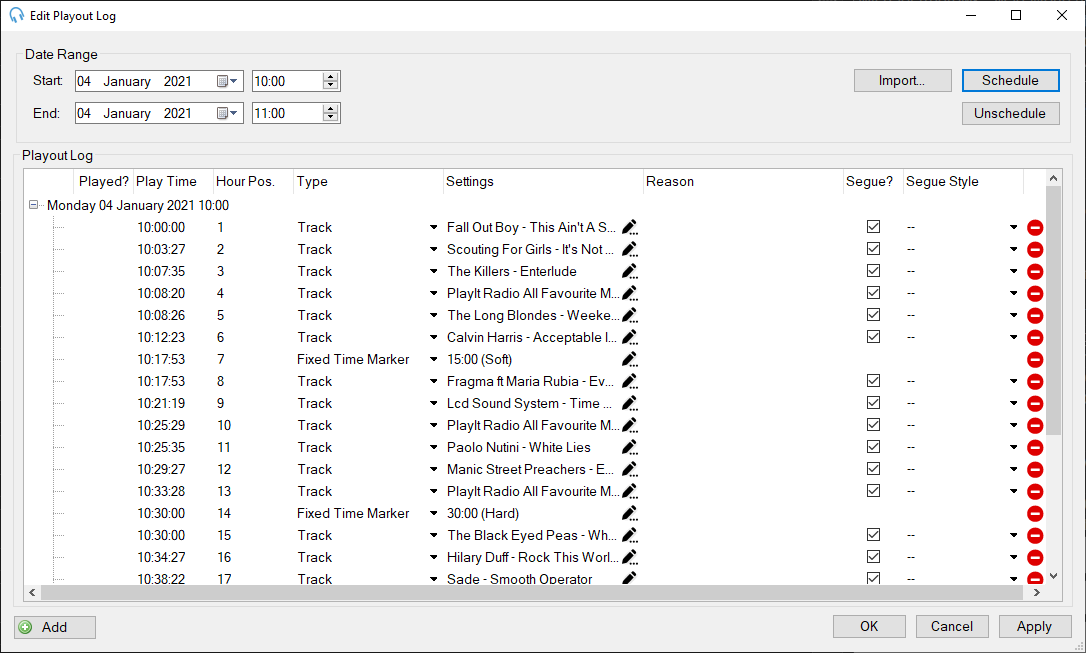Screen dimensions: 1086x653
Task: Remove The Killers - Enterlude row red button
Action: click(1035, 271)
